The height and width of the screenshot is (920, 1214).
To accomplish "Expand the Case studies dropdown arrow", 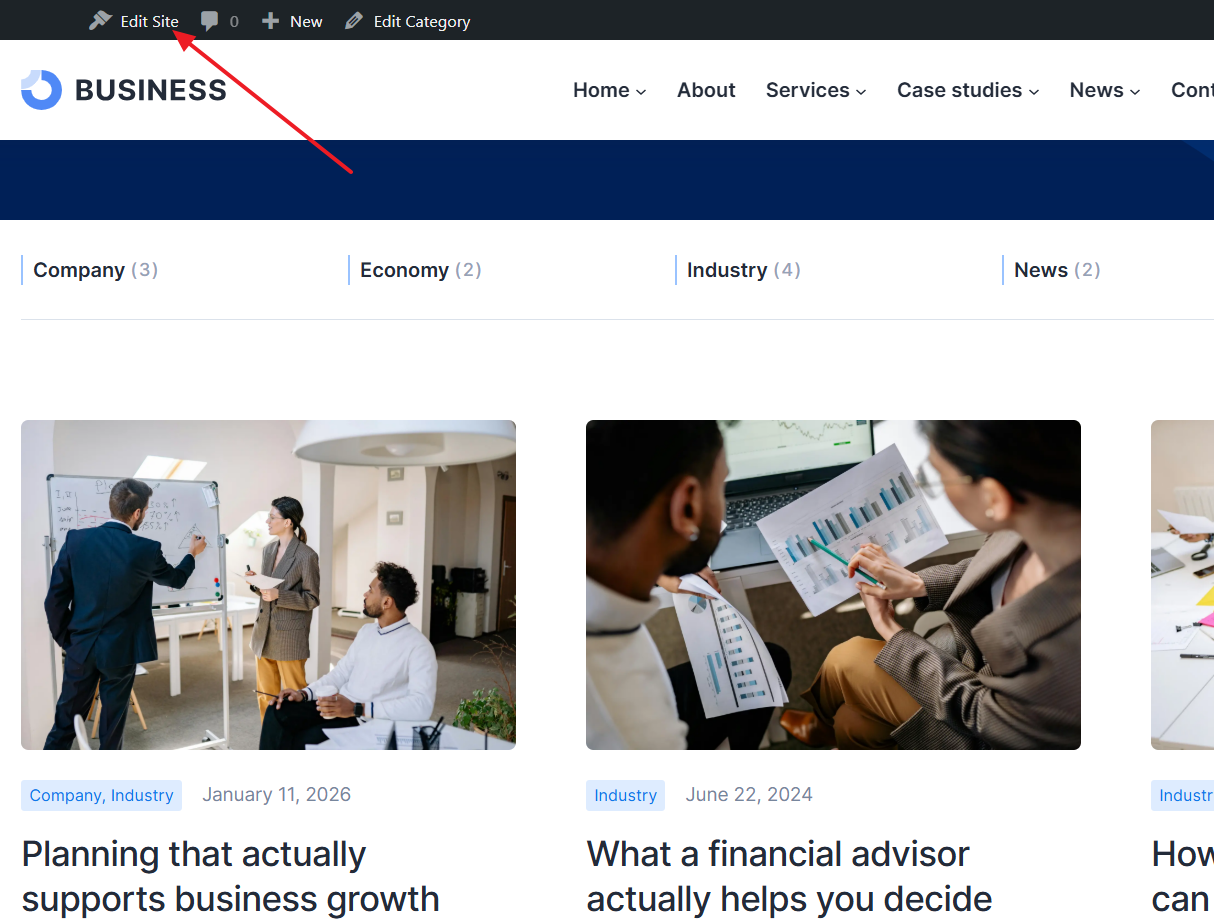I will (x=1034, y=92).
